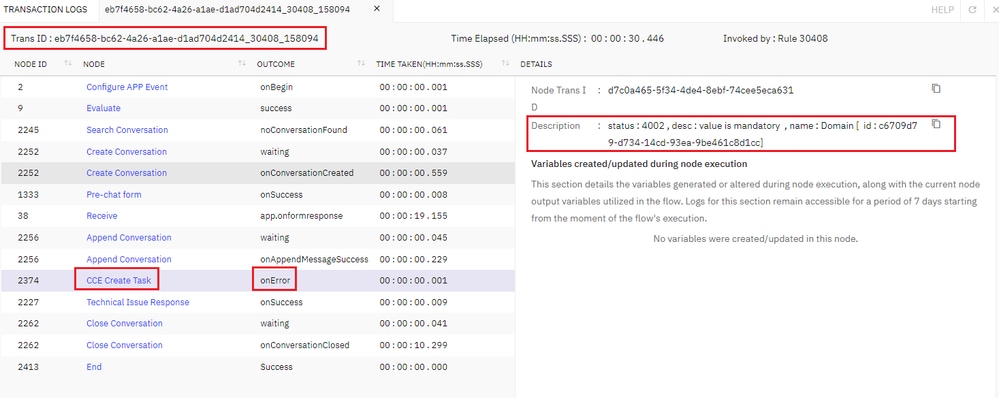Select the status 4002 description text
The image size is (999, 398).
(763, 134)
